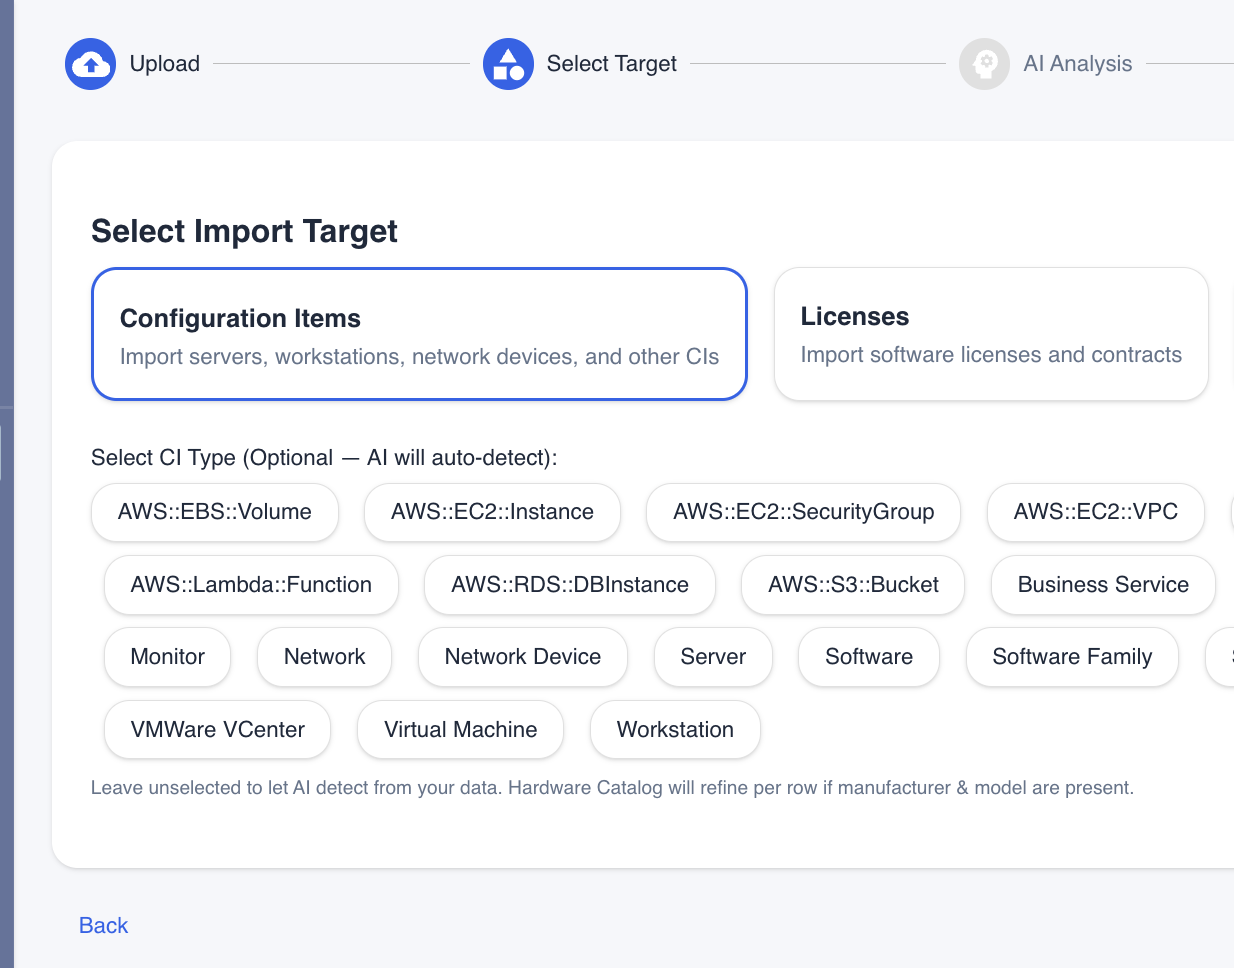Select the AWS::EBS::Volume chip

pyautogui.click(x=214, y=512)
